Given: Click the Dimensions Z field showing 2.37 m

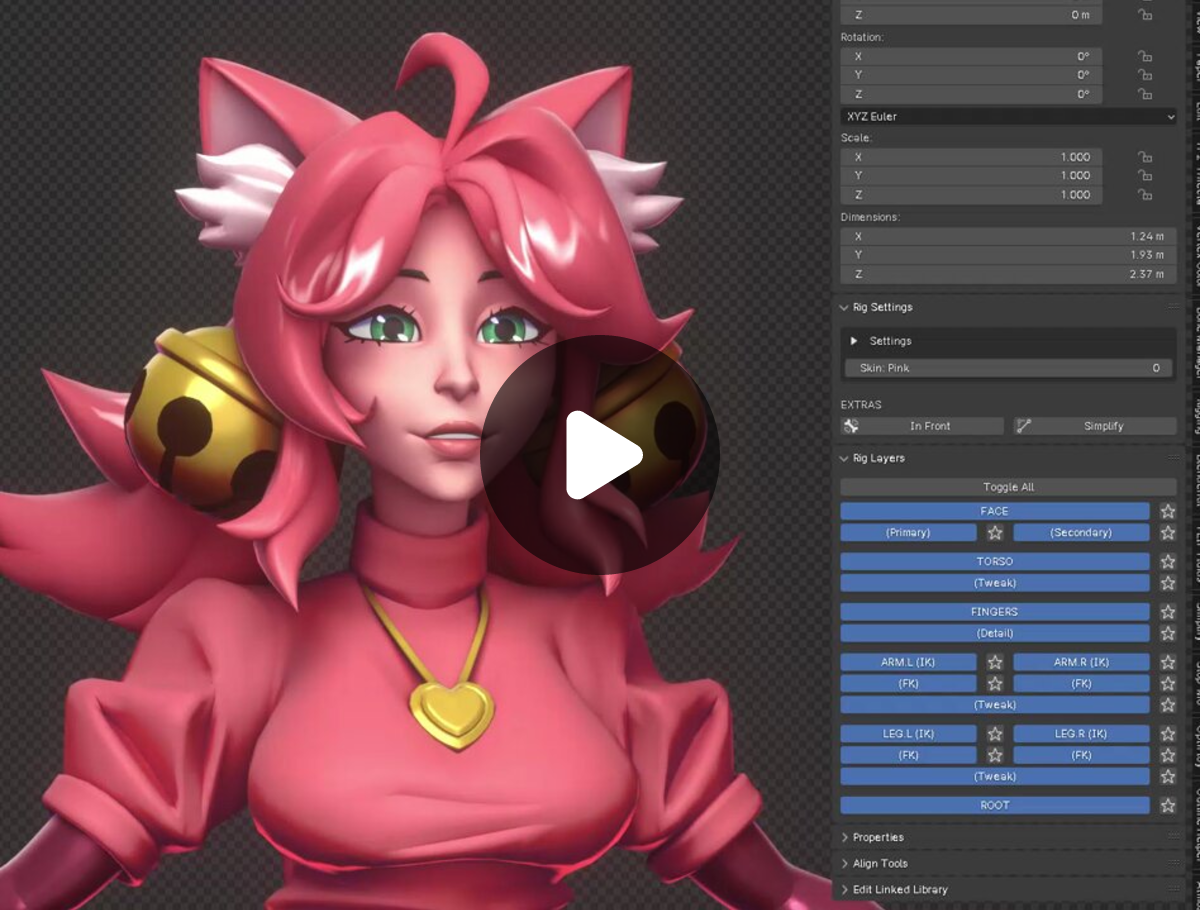Looking at the screenshot, I should coord(1009,274).
